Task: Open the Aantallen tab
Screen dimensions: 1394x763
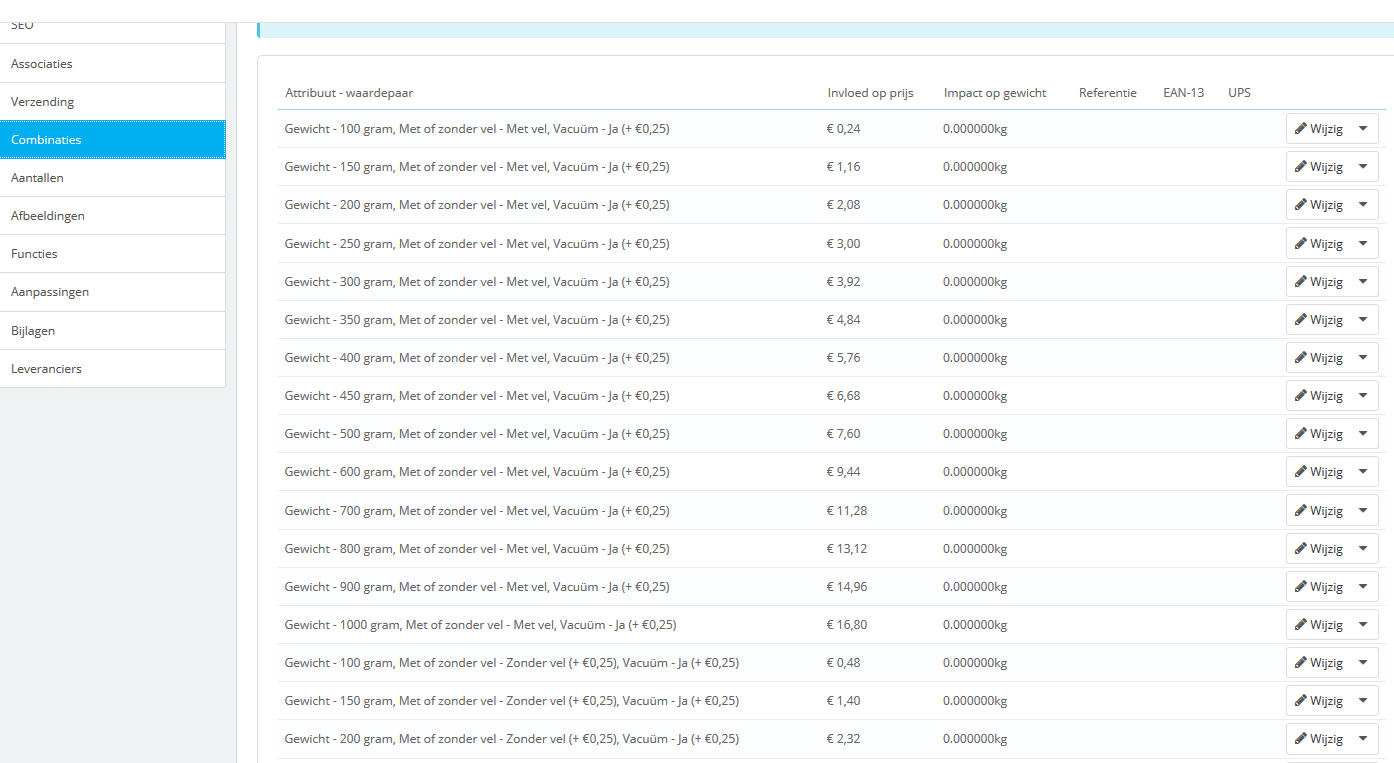Action: point(112,177)
